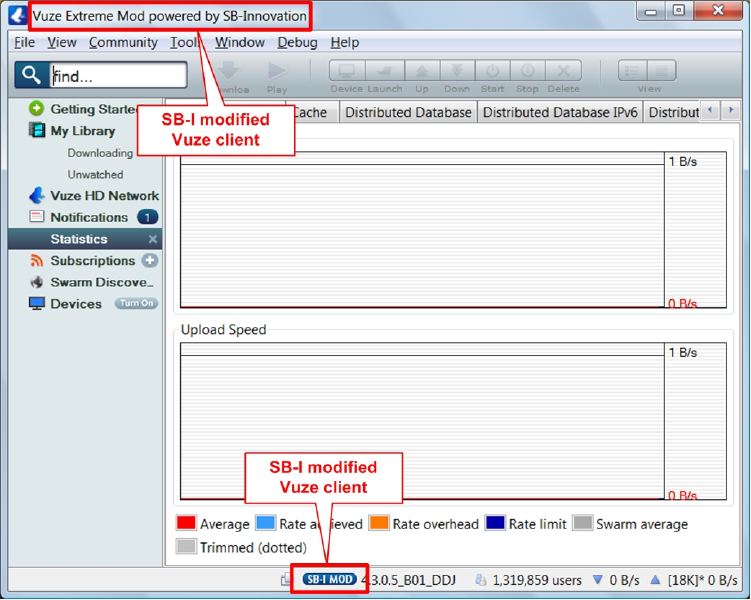751x600 pixels.
Task: Click the 1,319,859 users status text
Action: [x=537, y=580]
